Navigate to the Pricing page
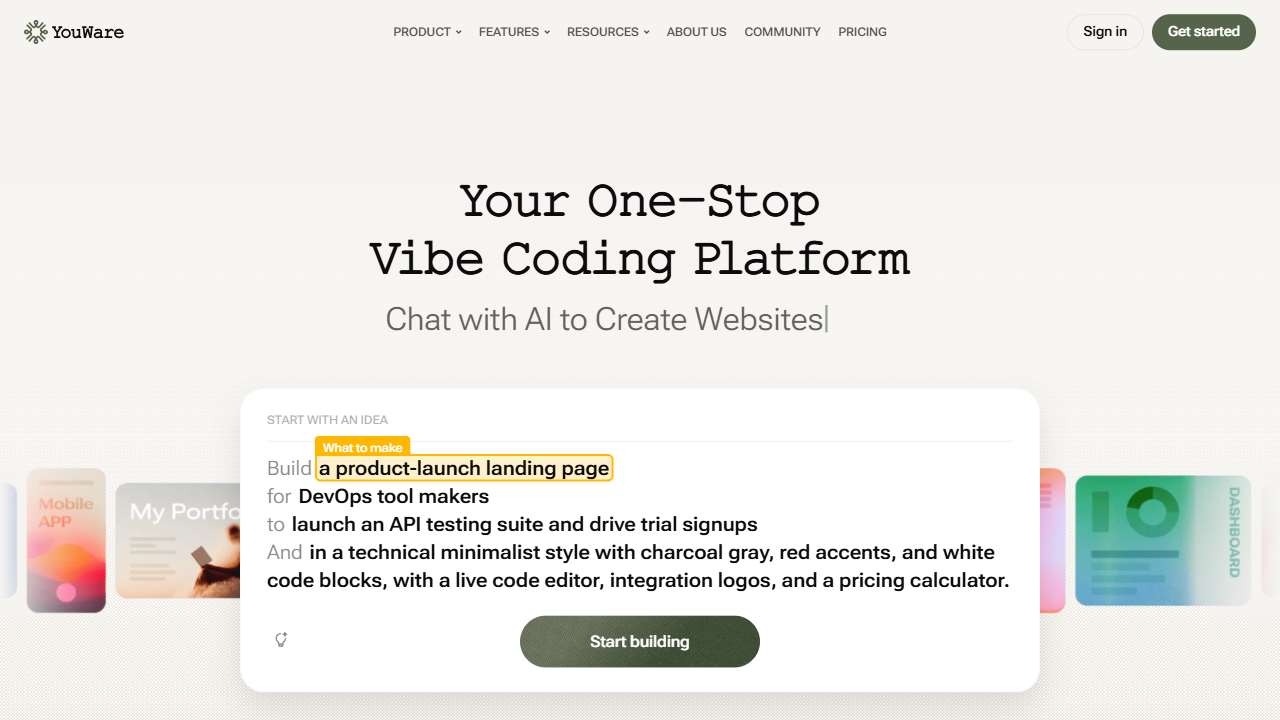This screenshot has width=1280, height=720. click(862, 32)
